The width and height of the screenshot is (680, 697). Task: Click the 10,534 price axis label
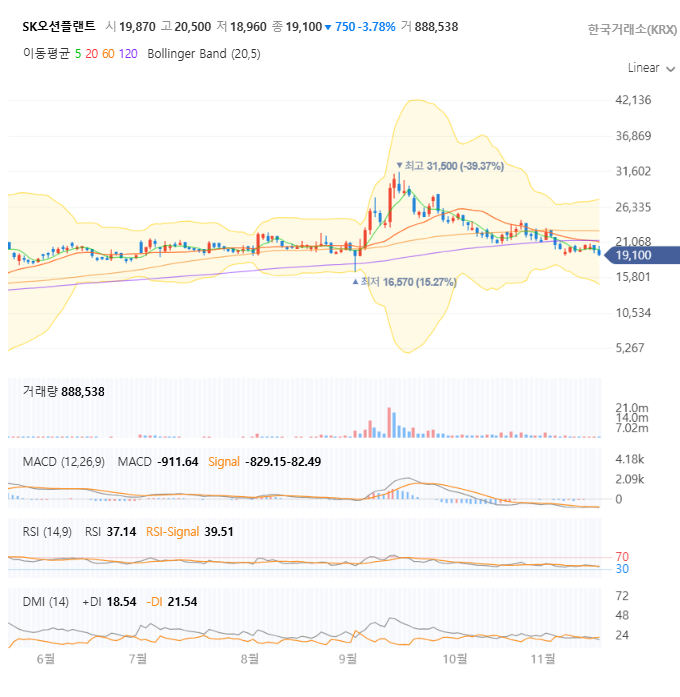pyautogui.click(x=633, y=313)
